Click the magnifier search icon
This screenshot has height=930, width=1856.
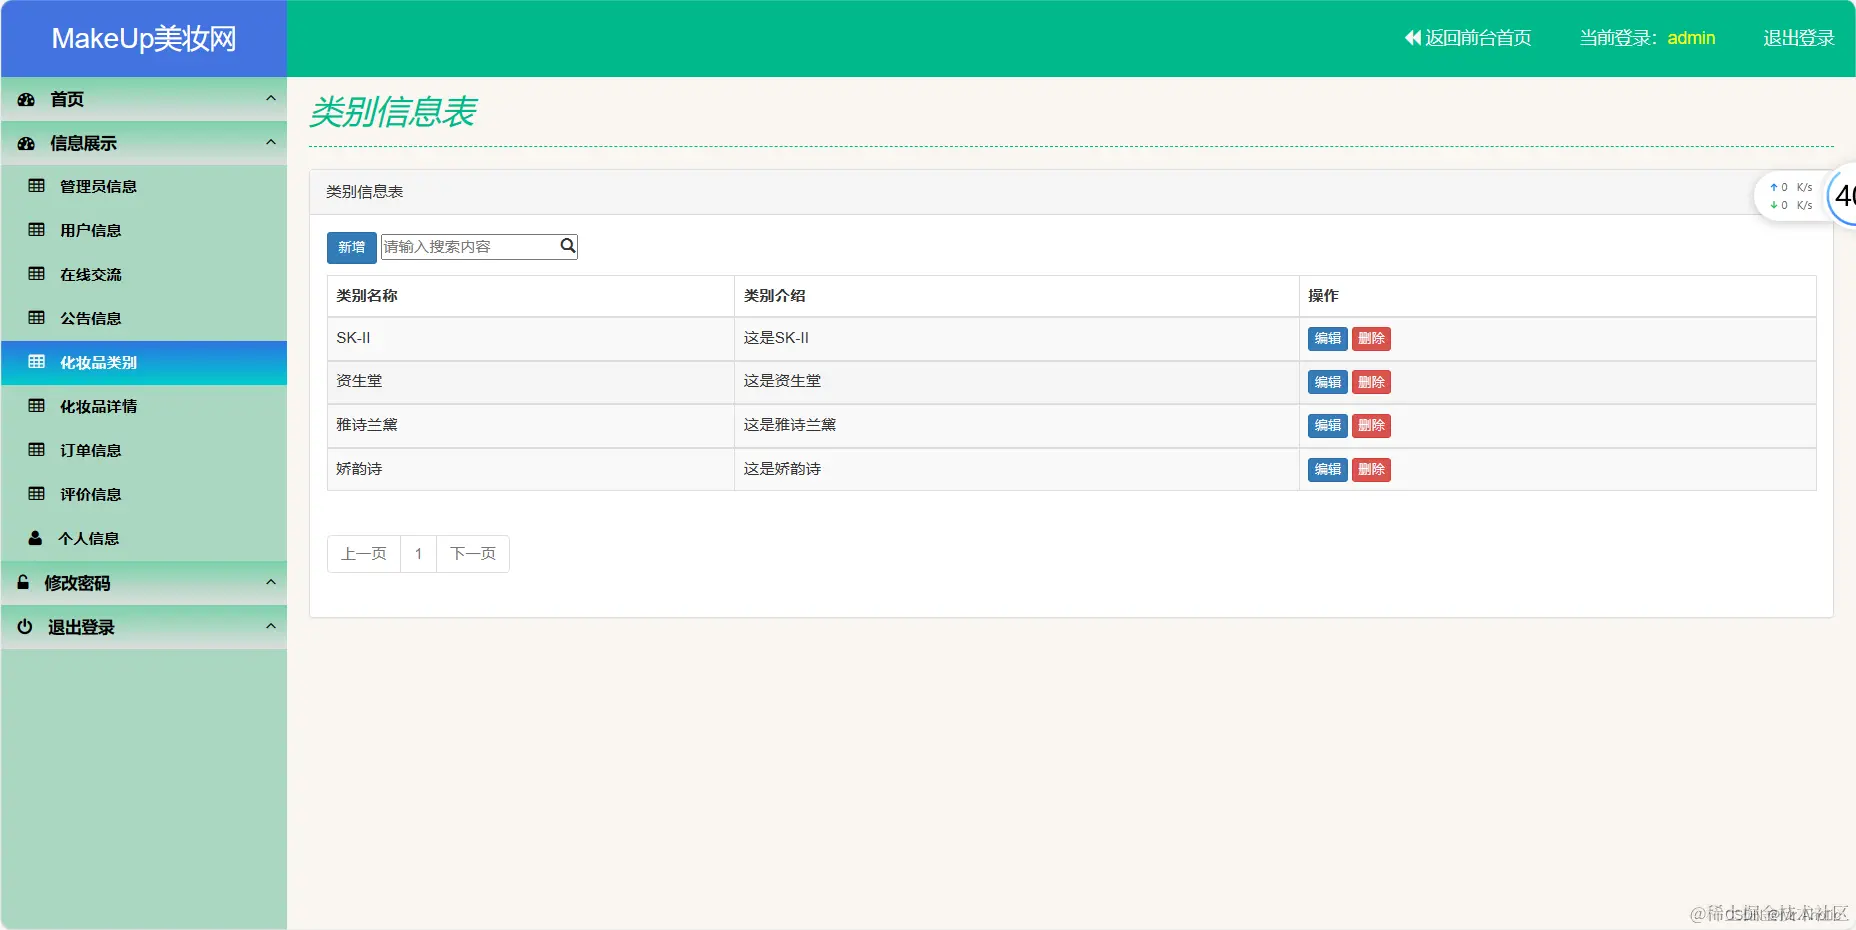[567, 246]
